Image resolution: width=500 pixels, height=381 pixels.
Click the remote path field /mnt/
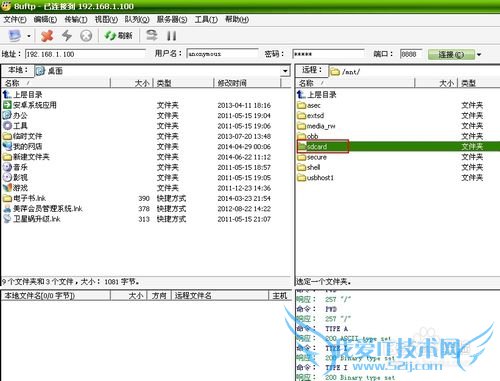pyautogui.click(x=413, y=71)
